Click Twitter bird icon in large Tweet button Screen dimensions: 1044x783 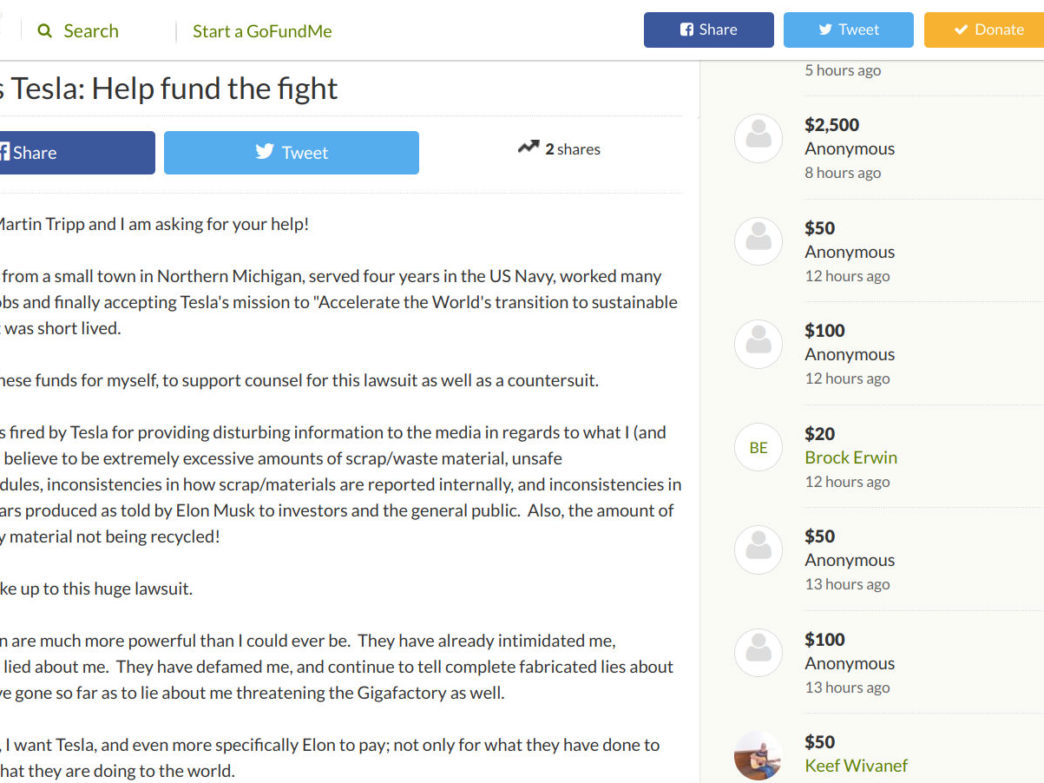[264, 151]
